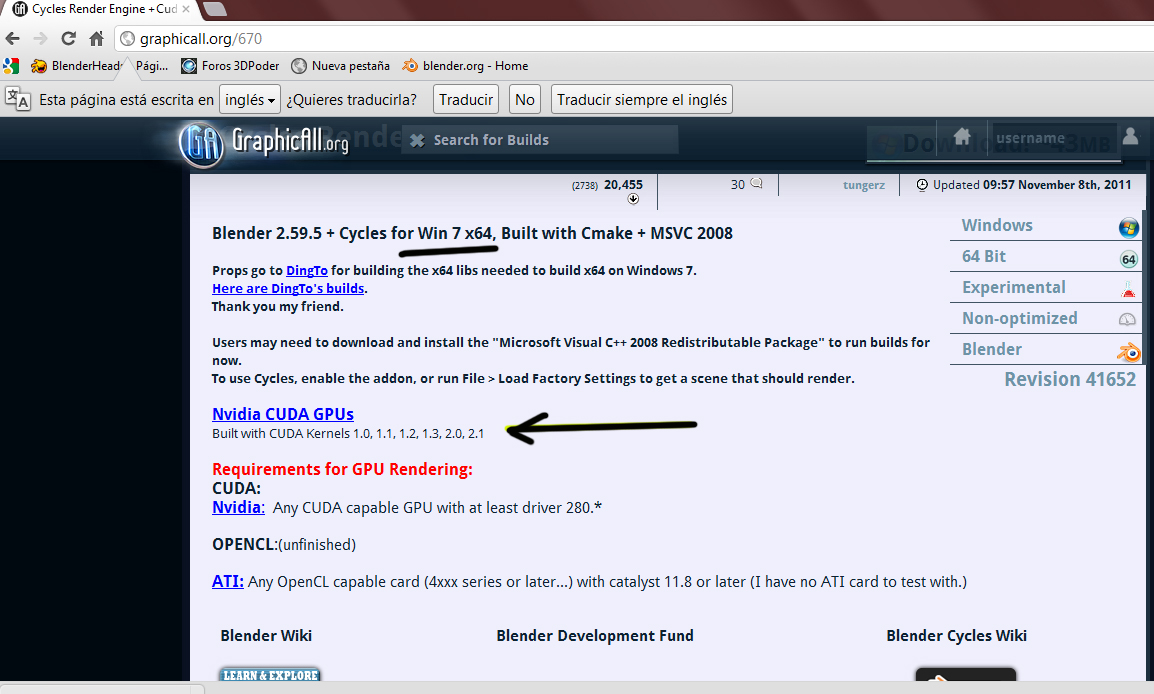
Task: Click the graphicall.org/670 address bar
Action: pyautogui.click(x=633, y=38)
